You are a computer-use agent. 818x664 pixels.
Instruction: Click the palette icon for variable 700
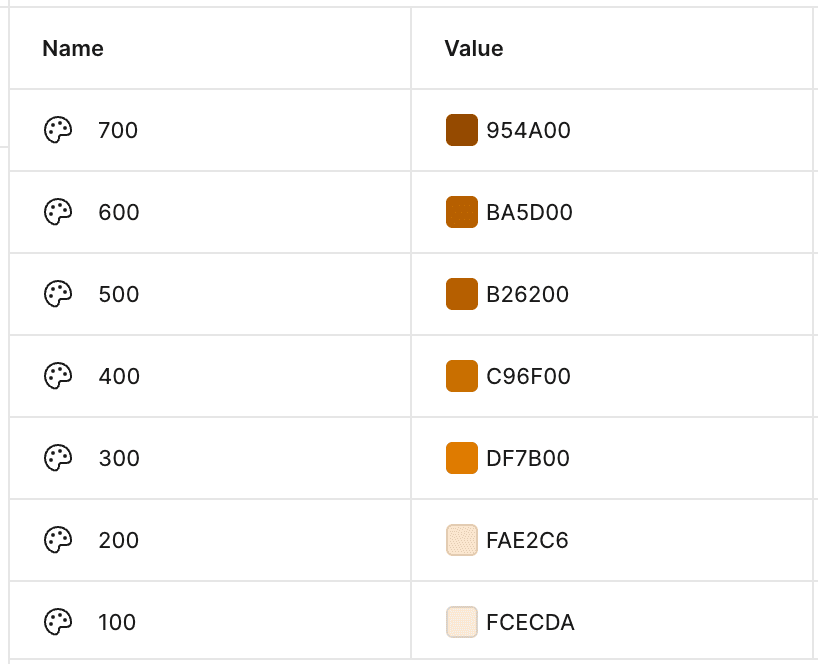pyautogui.click(x=58, y=130)
